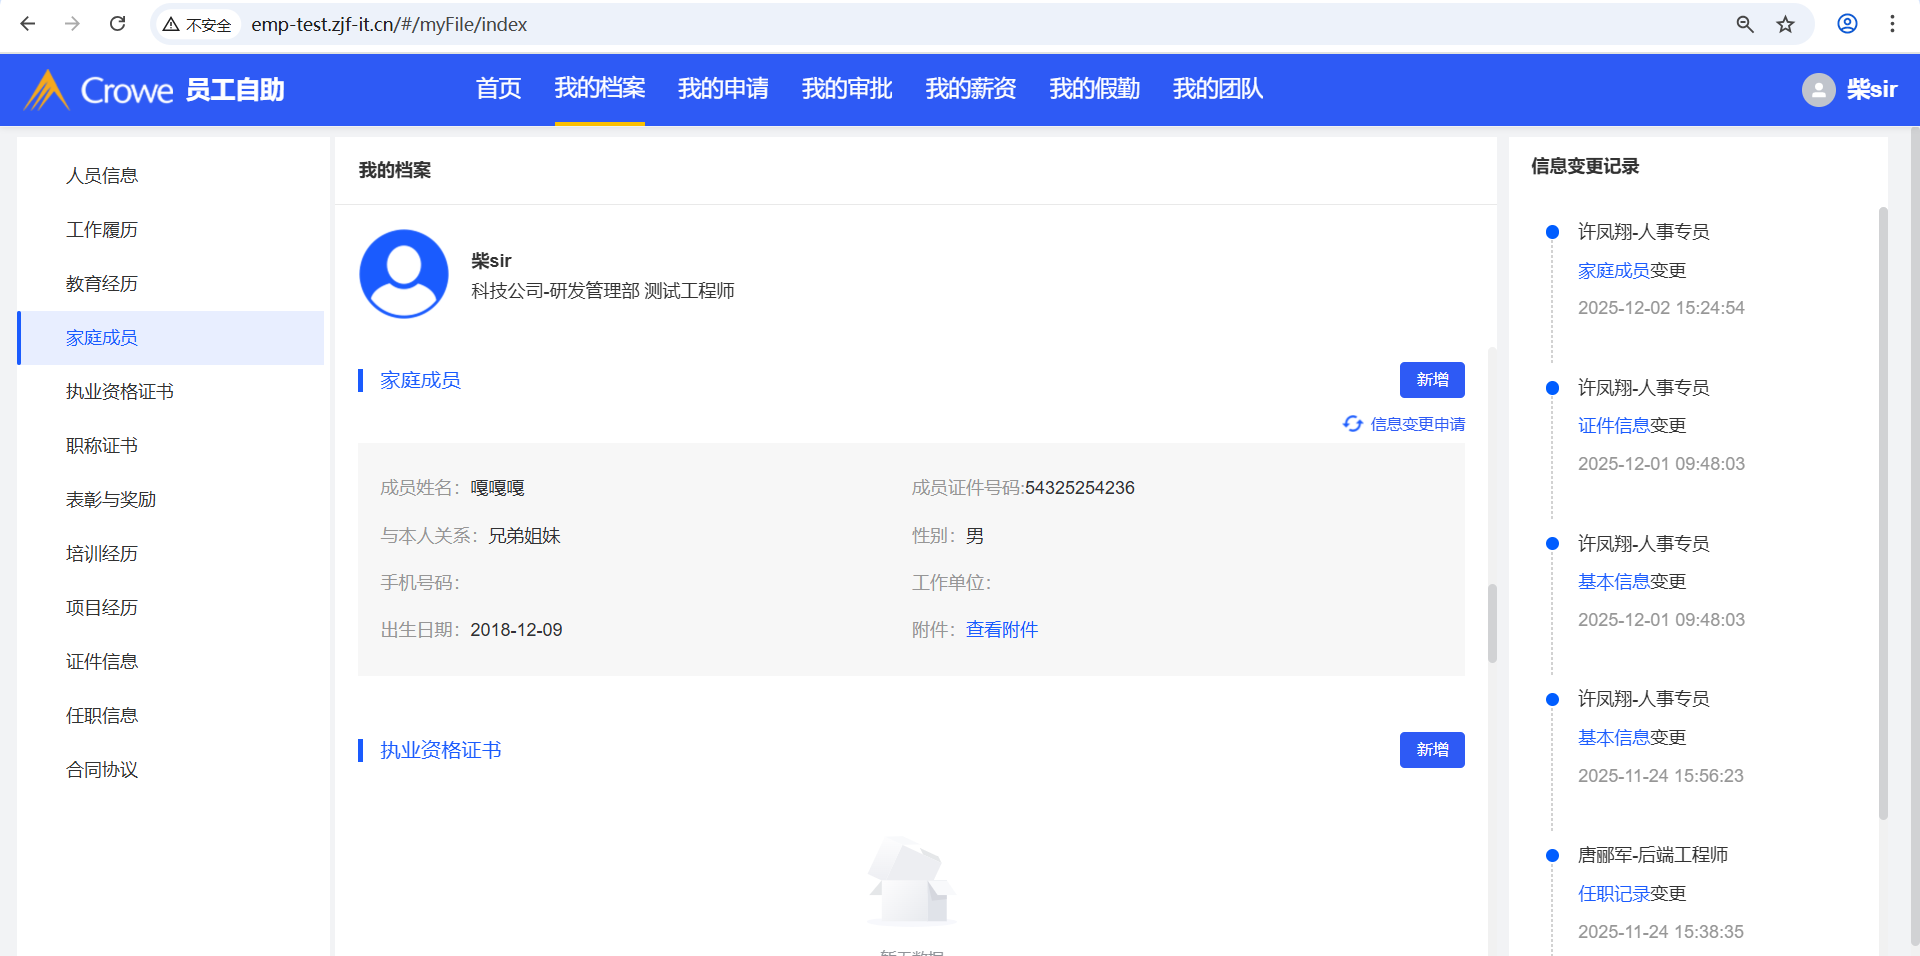This screenshot has height=956, width=1920.
Task: Open the 查看附件 link
Action: pyautogui.click(x=1001, y=630)
